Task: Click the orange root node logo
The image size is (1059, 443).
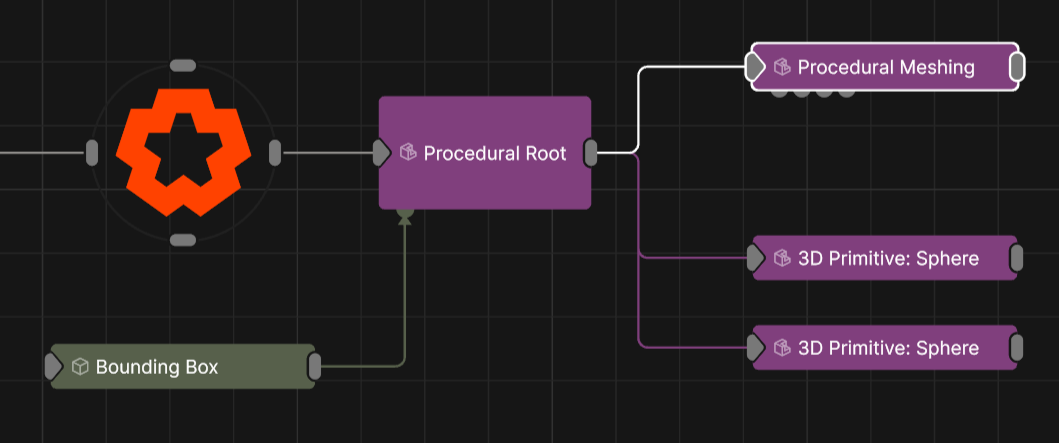Action: pyautogui.click(x=183, y=152)
